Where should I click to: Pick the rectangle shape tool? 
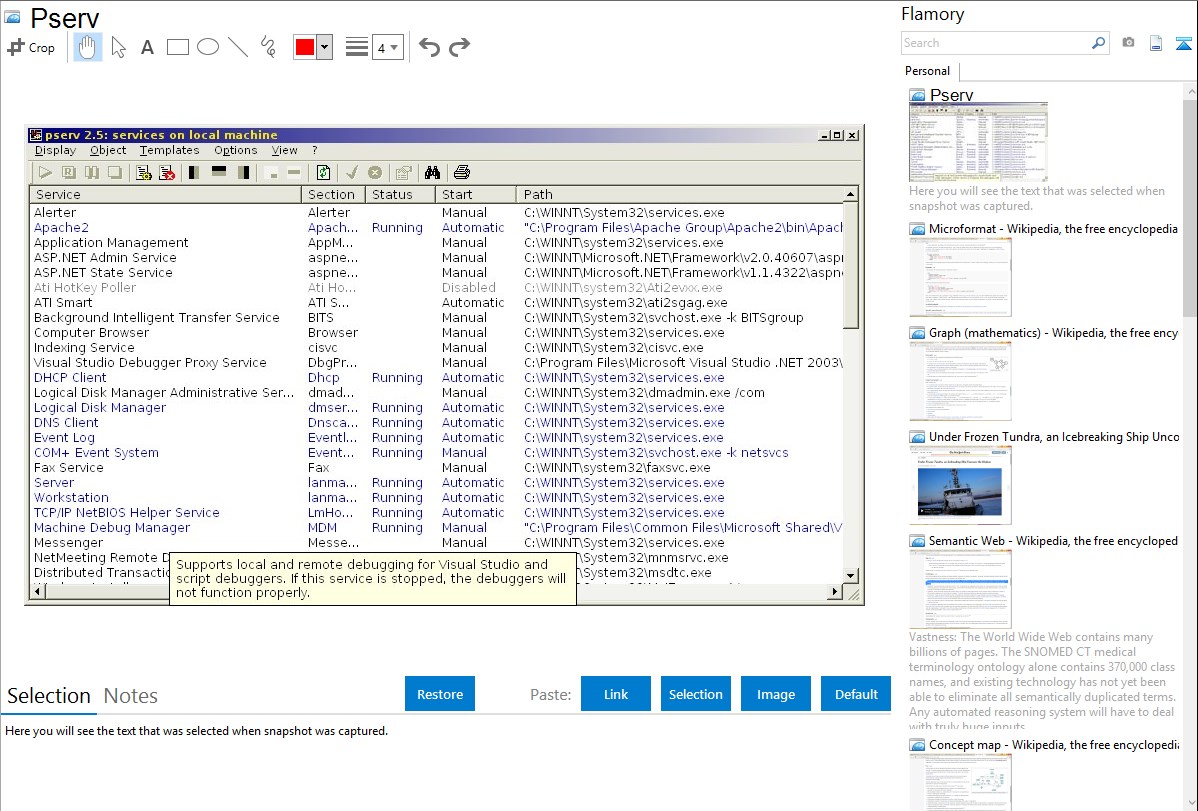coord(178,47)
